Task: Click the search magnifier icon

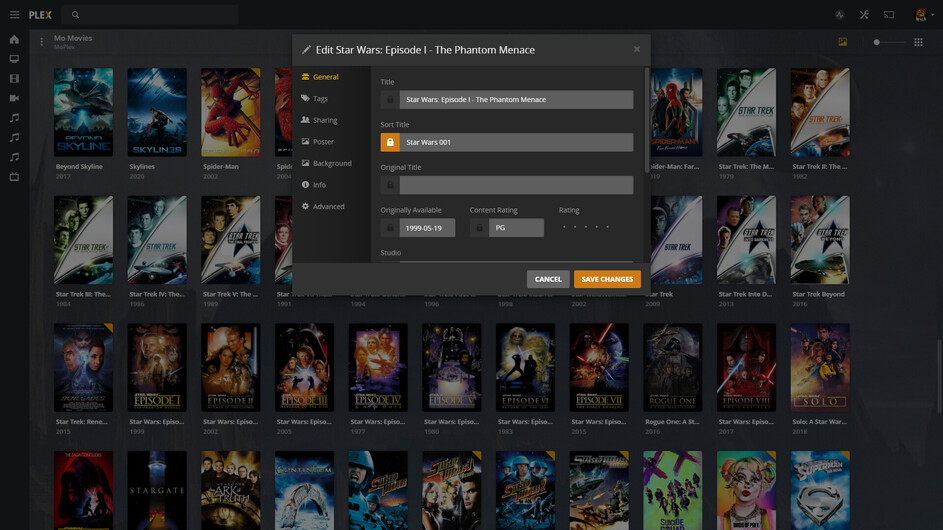Action: pos(75,14)
